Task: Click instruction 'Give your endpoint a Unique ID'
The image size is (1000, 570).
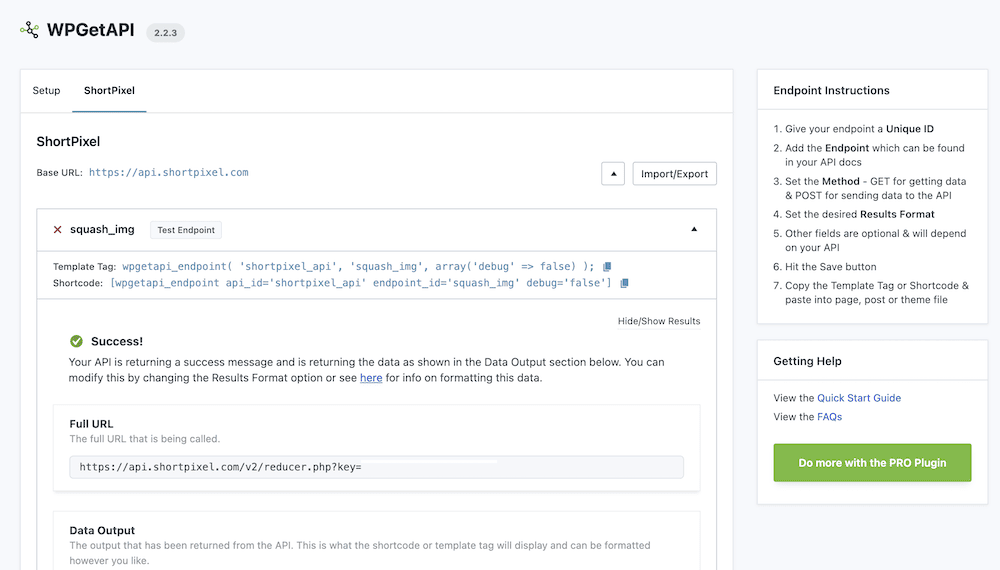Action: (x=859, y=129)
